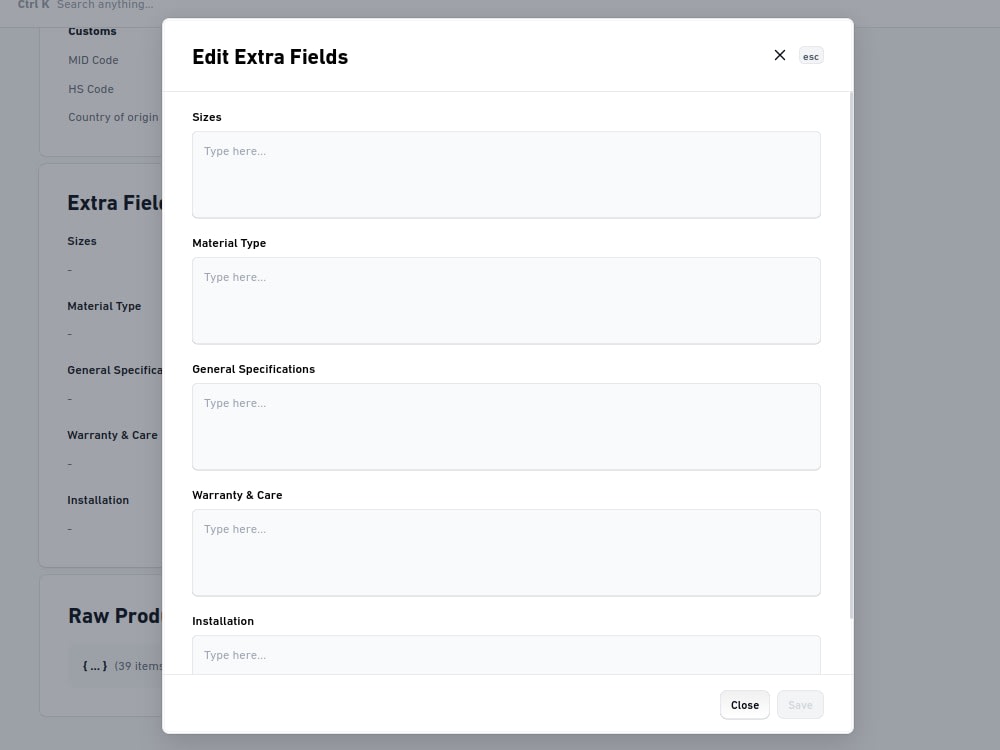1000x750 pixels.
Task: Click the esc shortcut badge
Action: 811,56
